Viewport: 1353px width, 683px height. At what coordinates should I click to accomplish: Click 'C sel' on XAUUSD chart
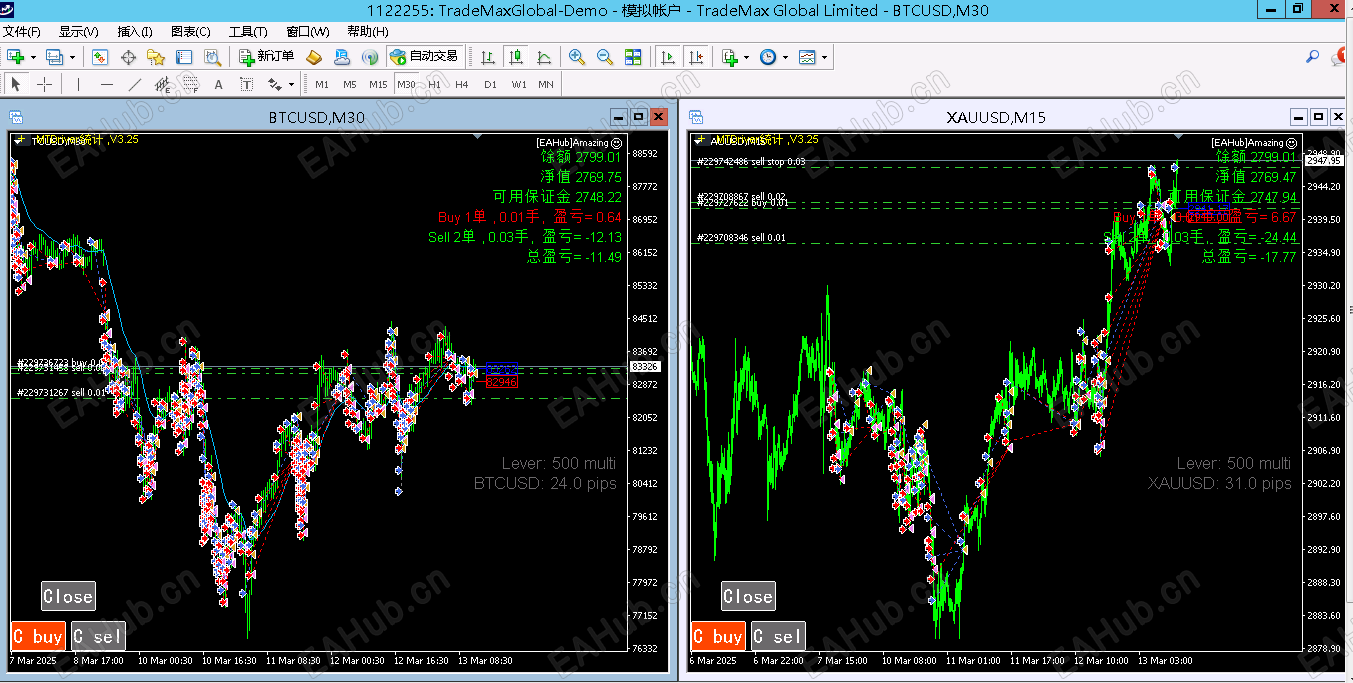[x=778, y=636]
